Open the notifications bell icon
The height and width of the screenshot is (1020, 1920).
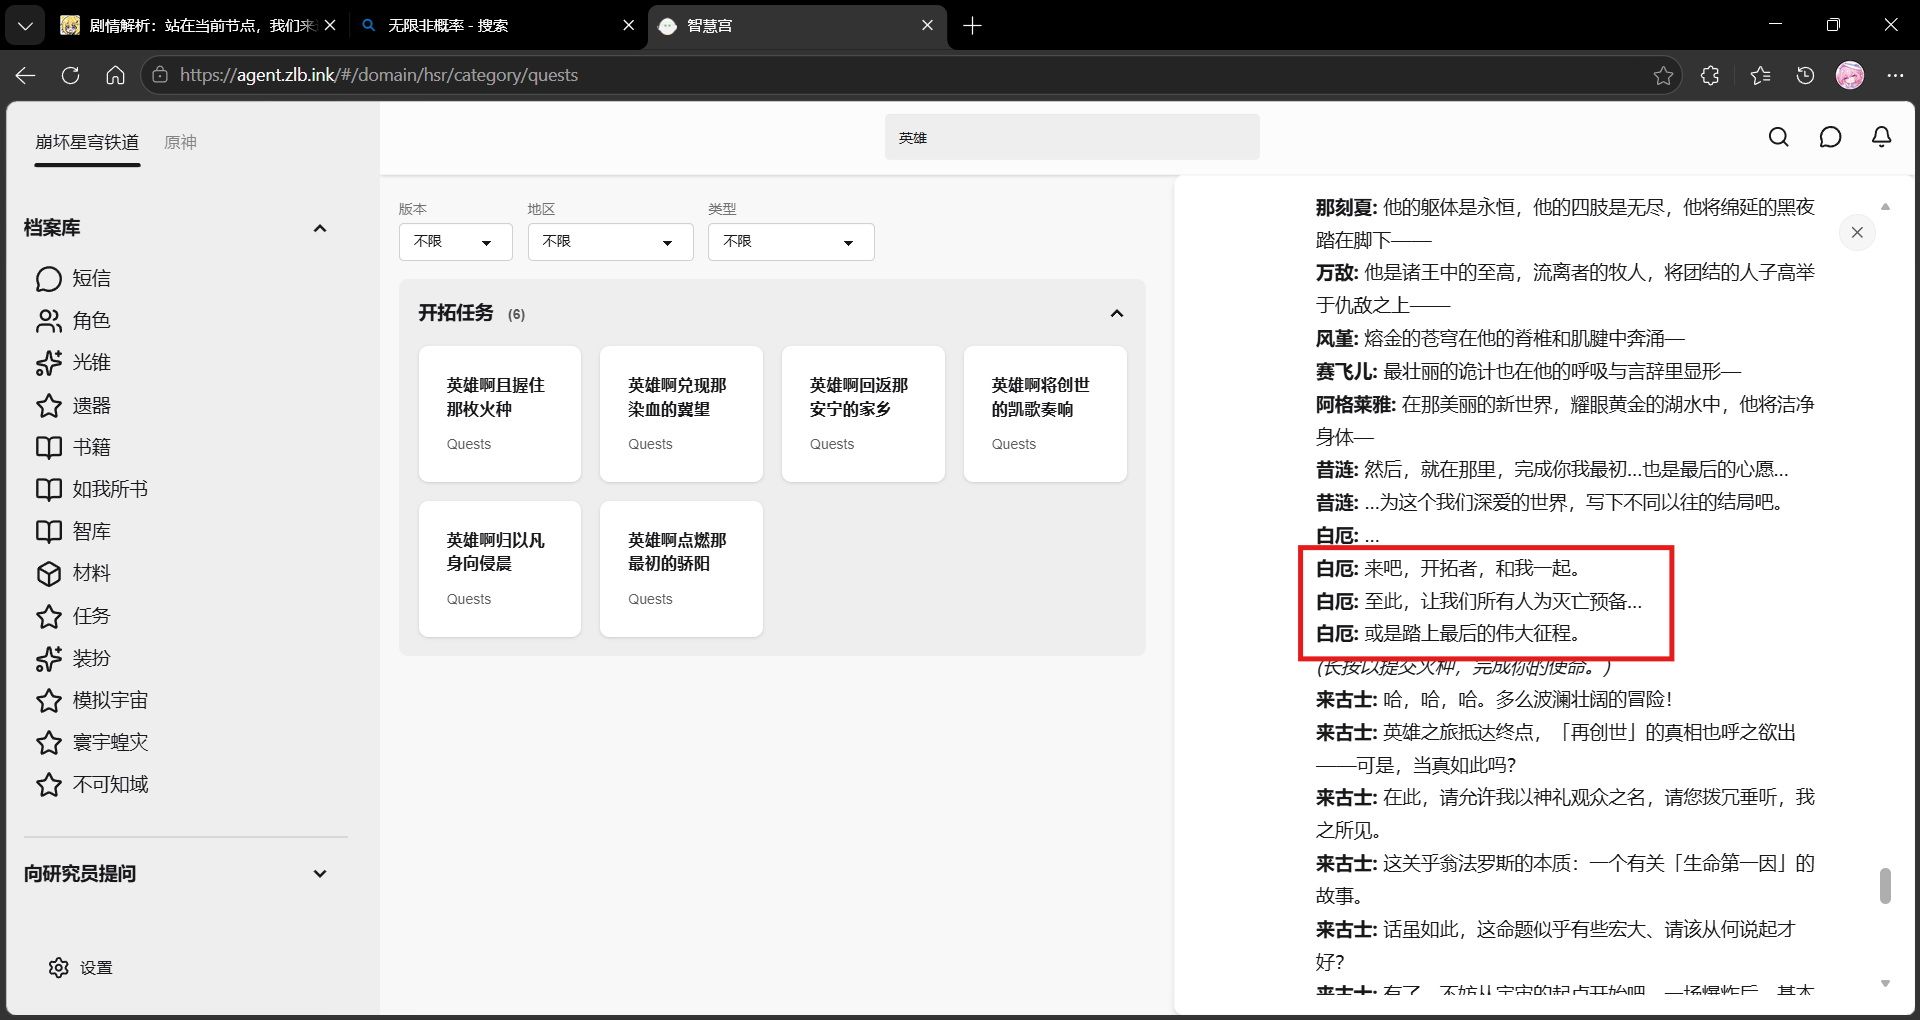click(x=1881, y=137)
